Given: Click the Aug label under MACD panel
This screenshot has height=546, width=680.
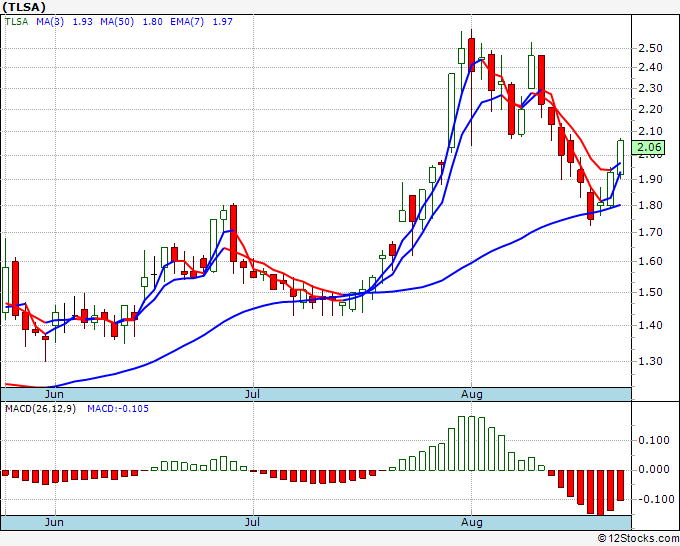Looking at the screenshot, I should click(471, 522).
